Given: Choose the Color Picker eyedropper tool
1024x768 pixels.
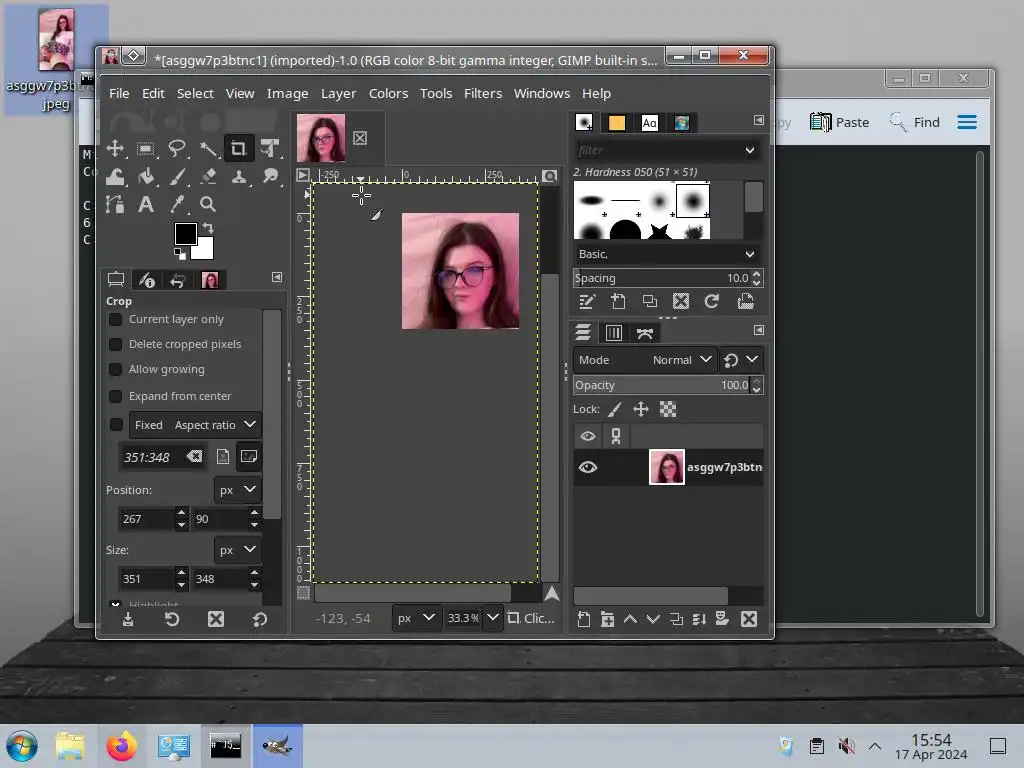Looking at the screenshot, I should [177, 204].
